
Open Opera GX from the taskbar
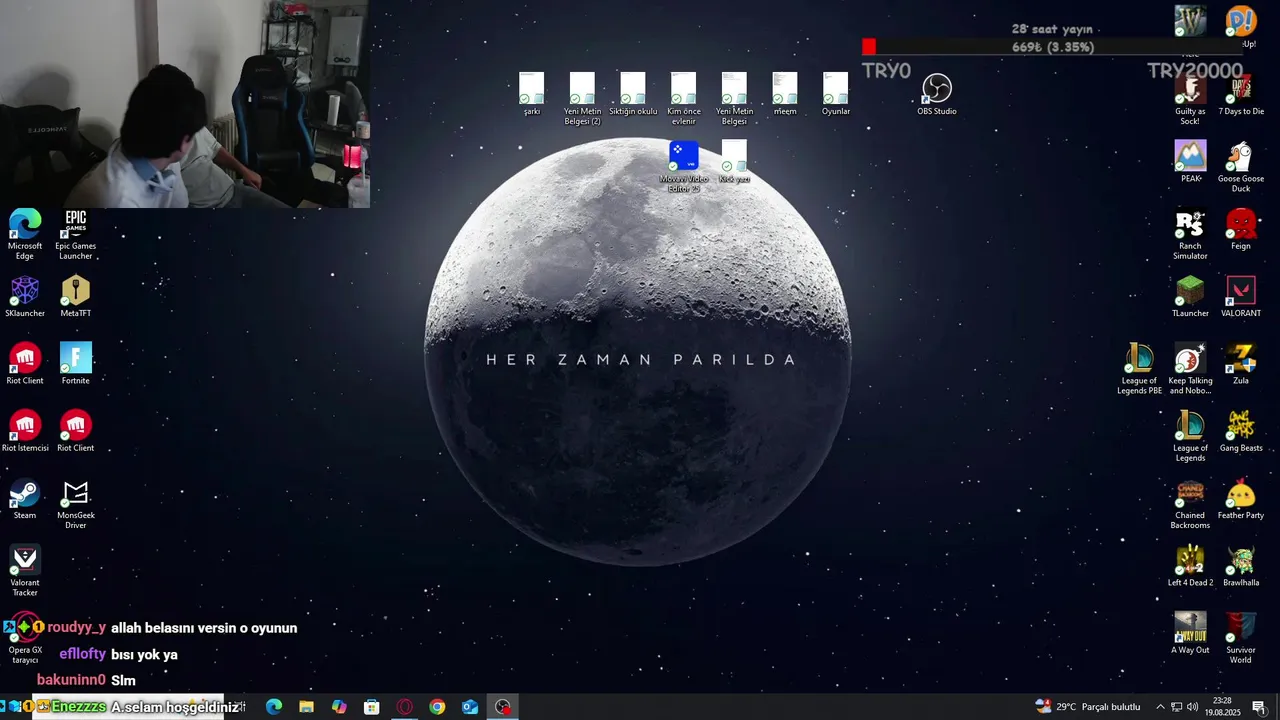tap(404, 707)
